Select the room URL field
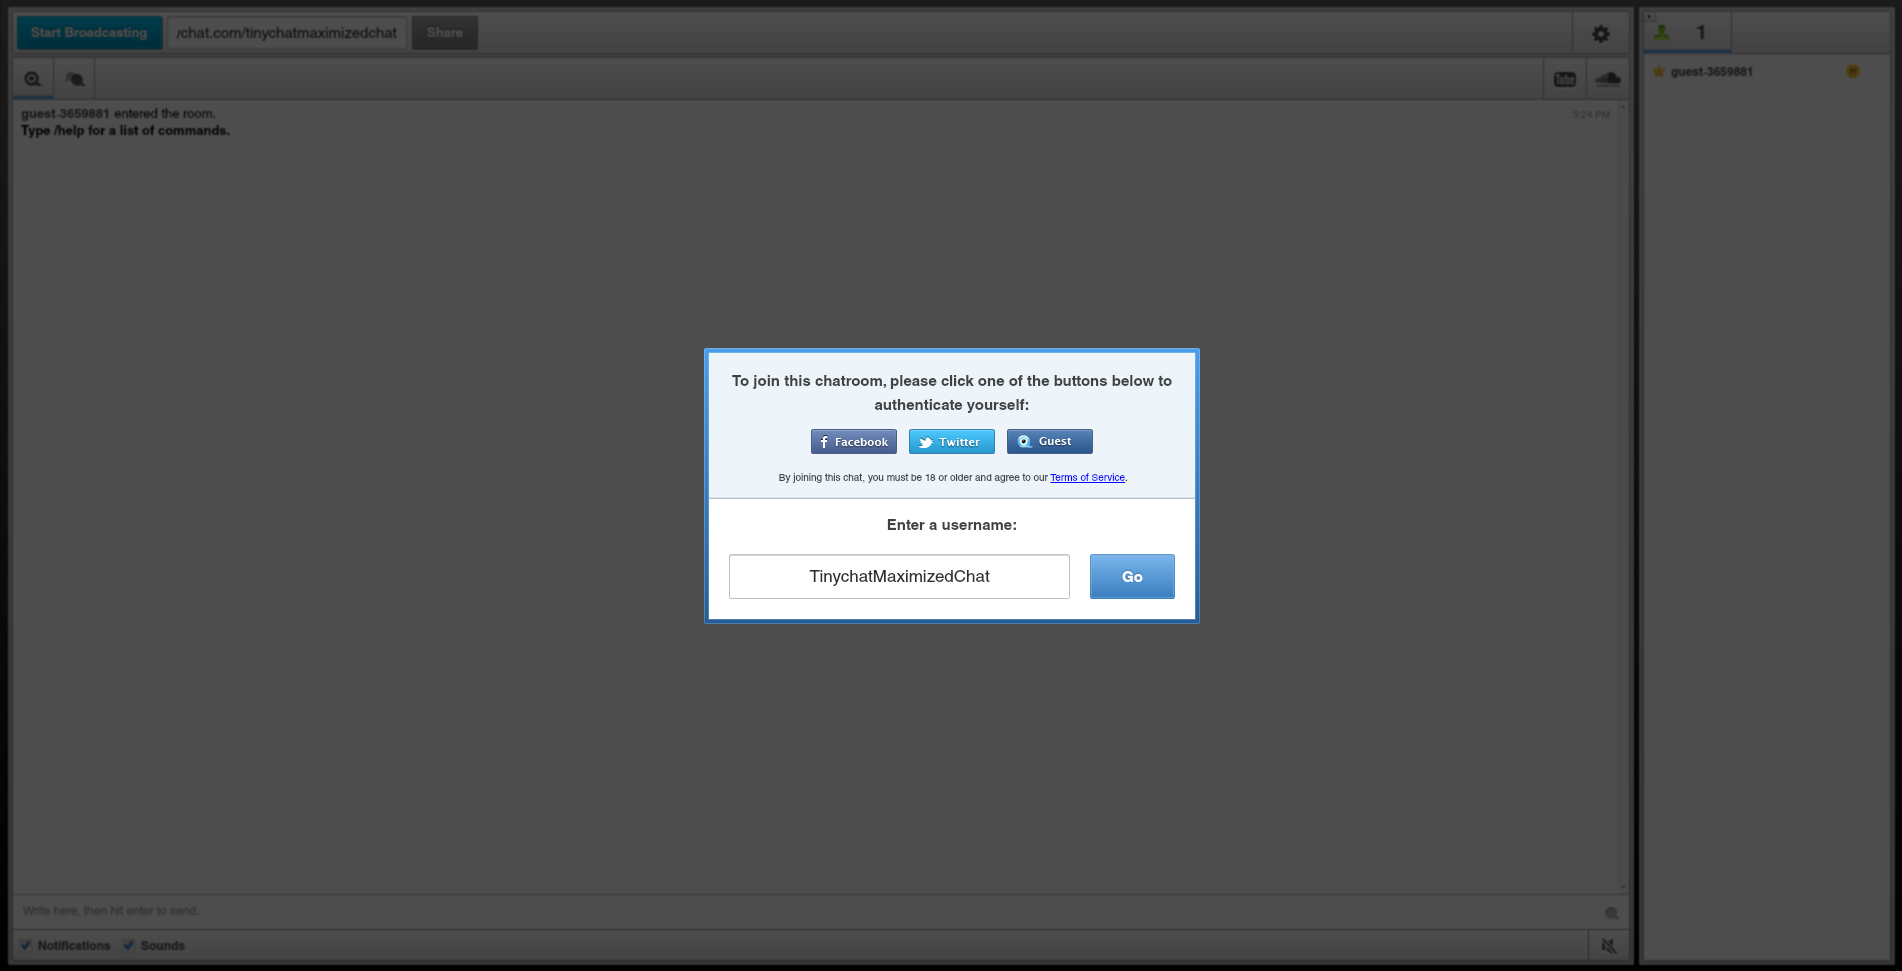1902x971 pixels. 287,33
